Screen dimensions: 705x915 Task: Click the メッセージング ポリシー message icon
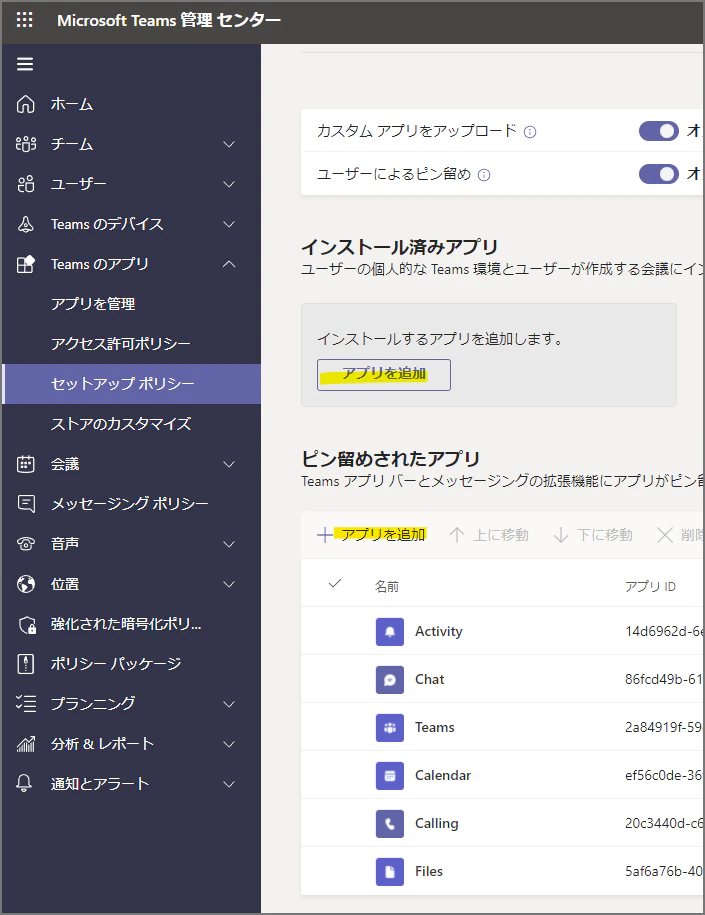tap(25, 504)
